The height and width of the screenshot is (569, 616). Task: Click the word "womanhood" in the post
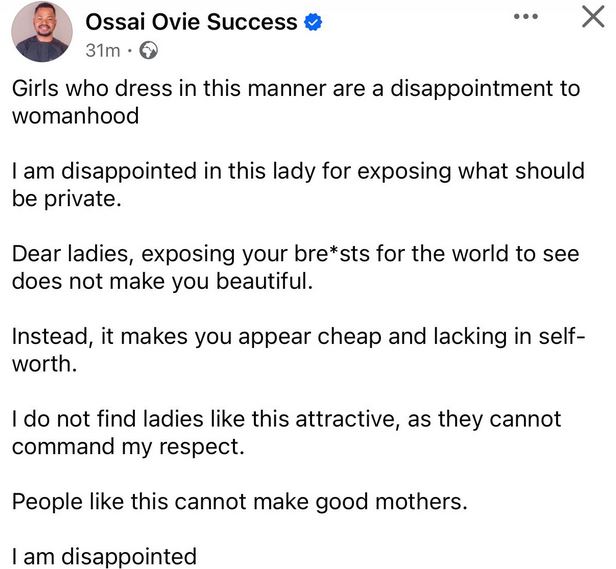[75, 115]
